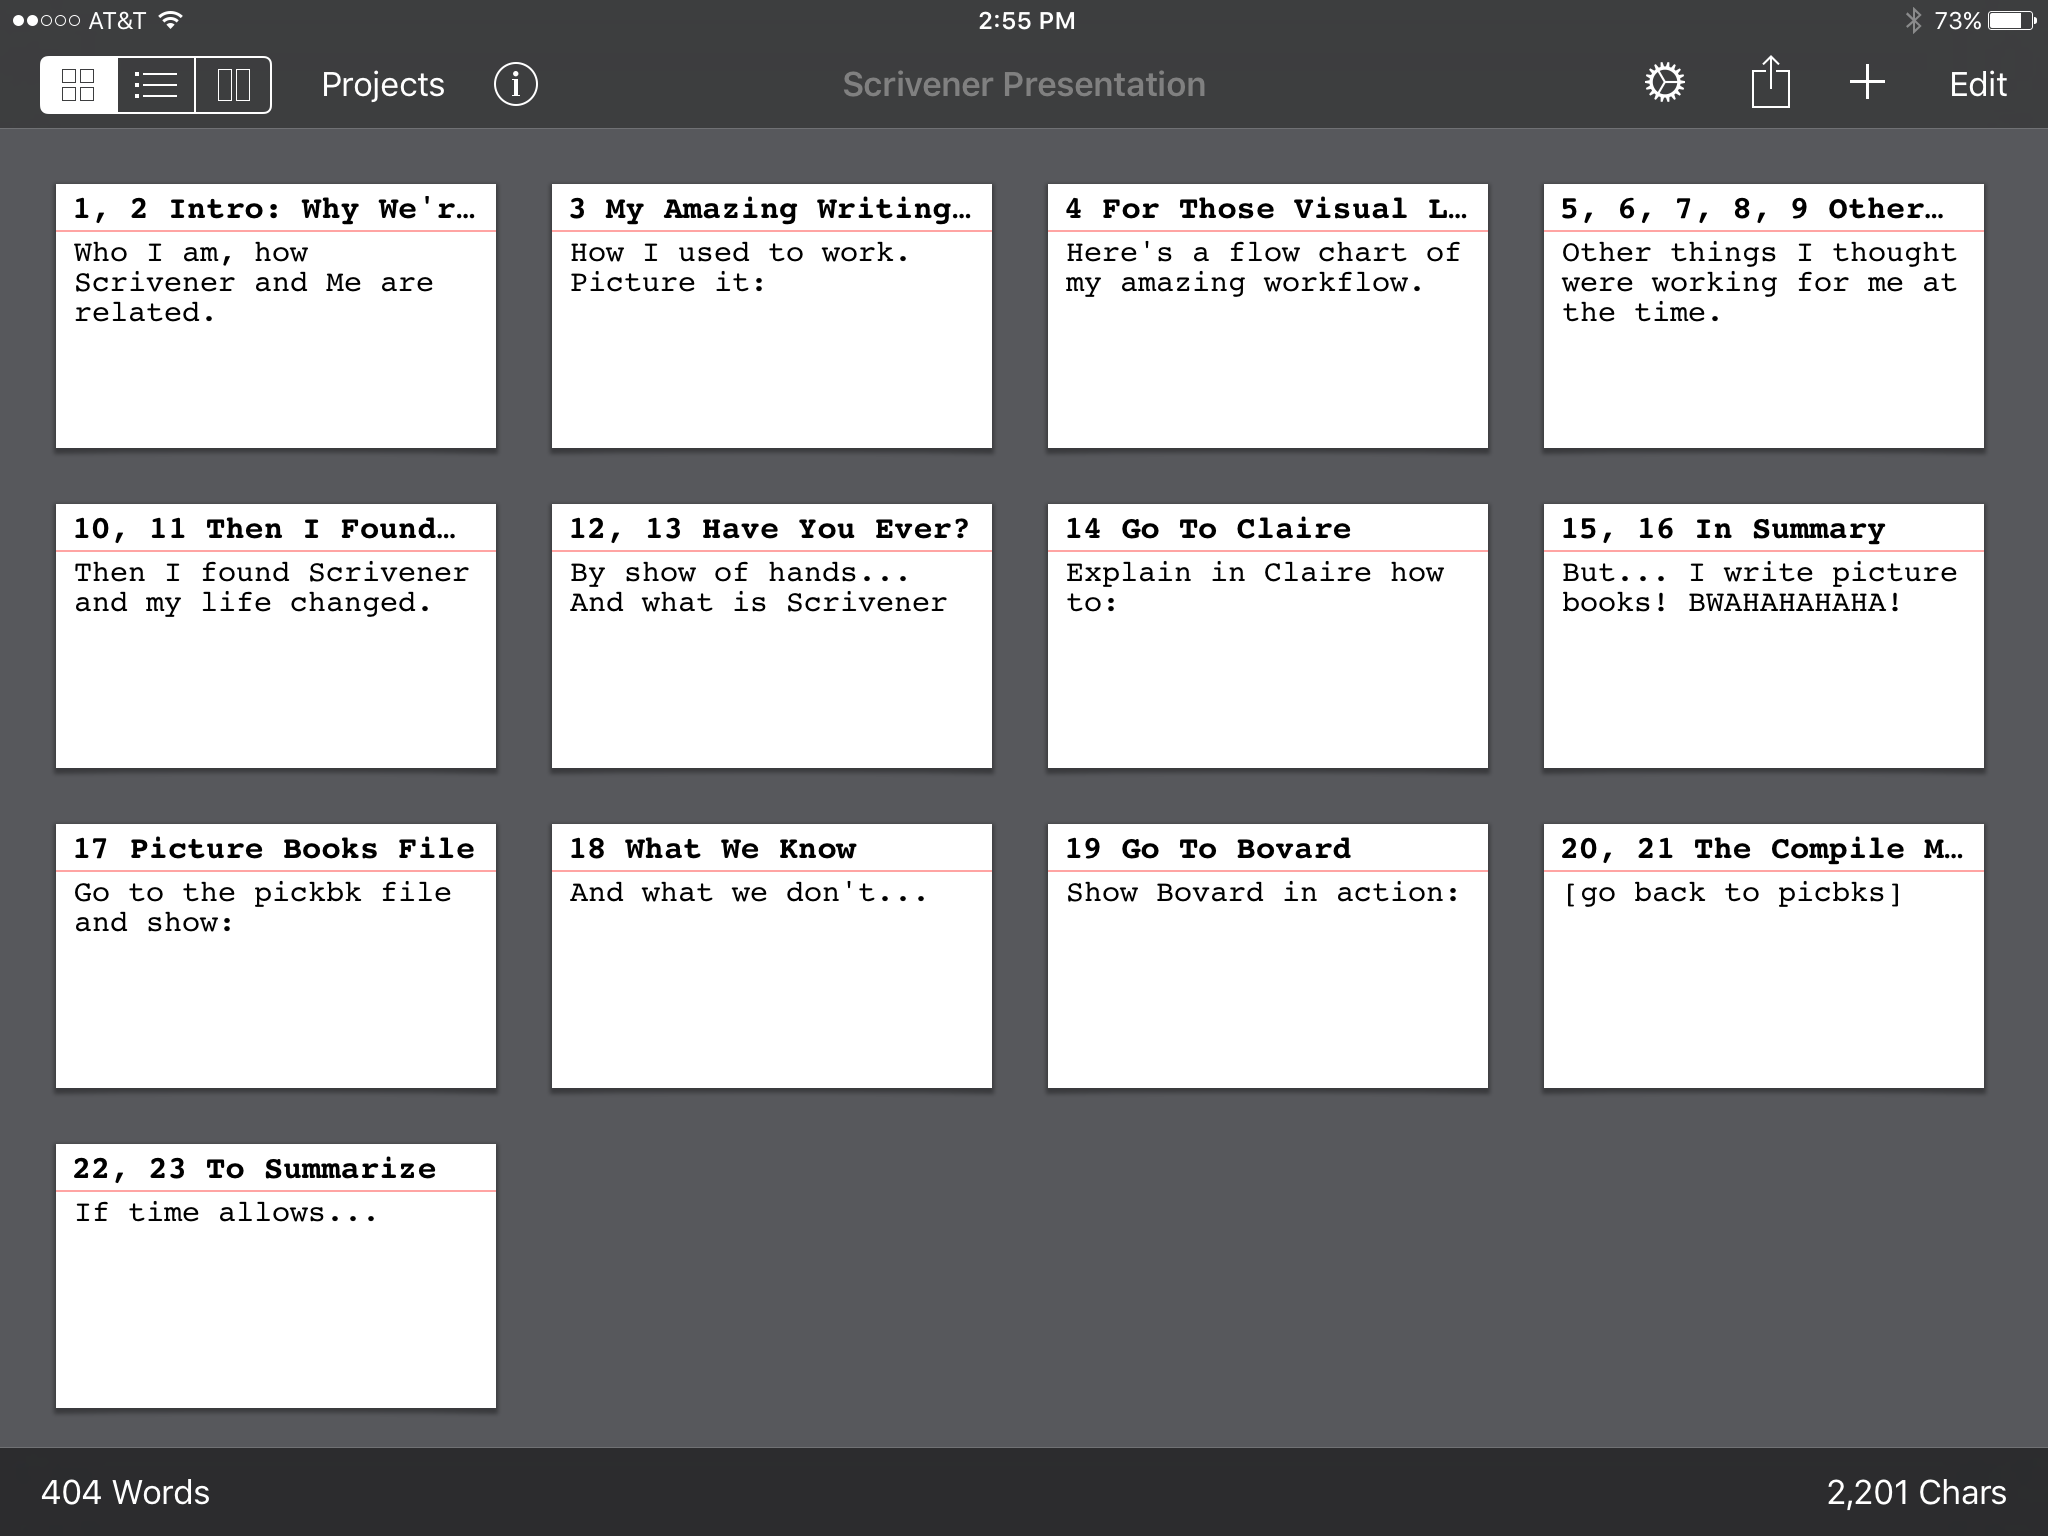Viewport: 2048px width, 1536px height.
Task: Open card '5, 6, 7, 8, 9 Other…'
Action: [1764, 316]
